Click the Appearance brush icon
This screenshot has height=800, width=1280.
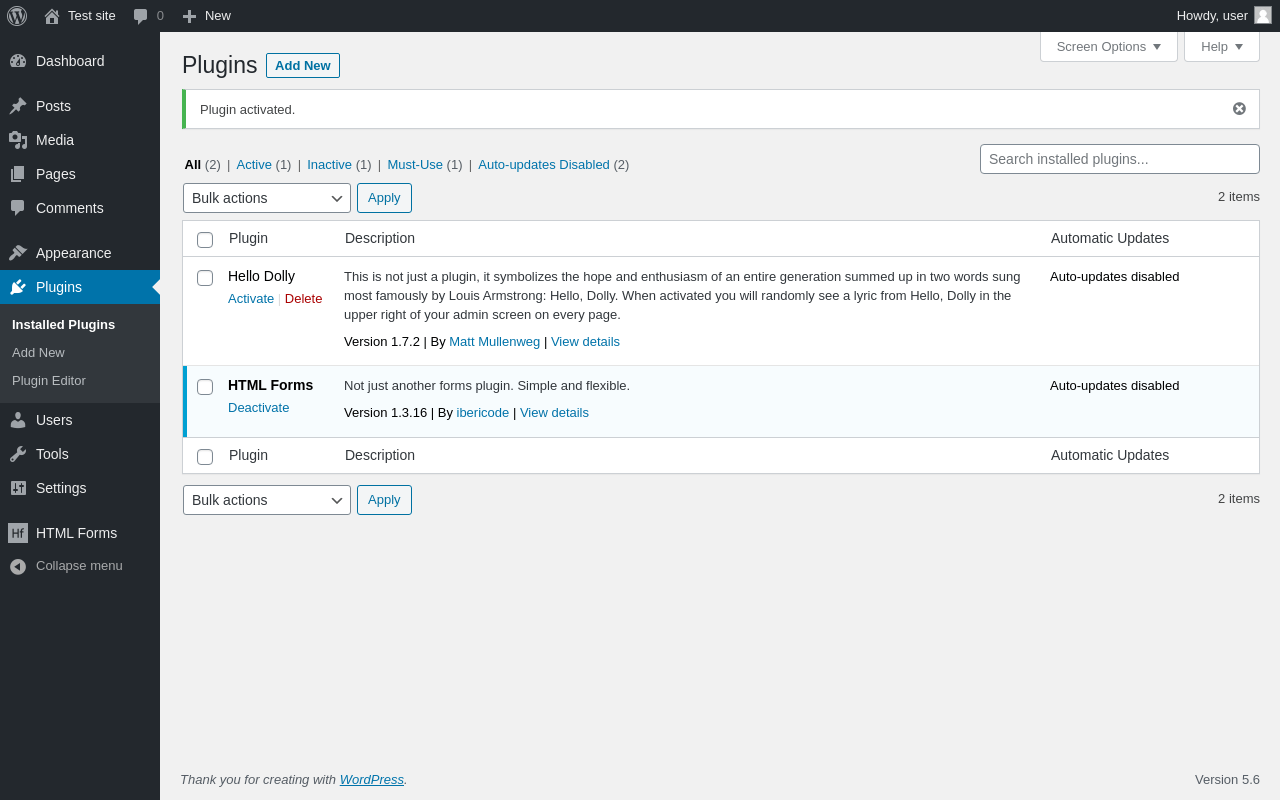tap(18, 253)
